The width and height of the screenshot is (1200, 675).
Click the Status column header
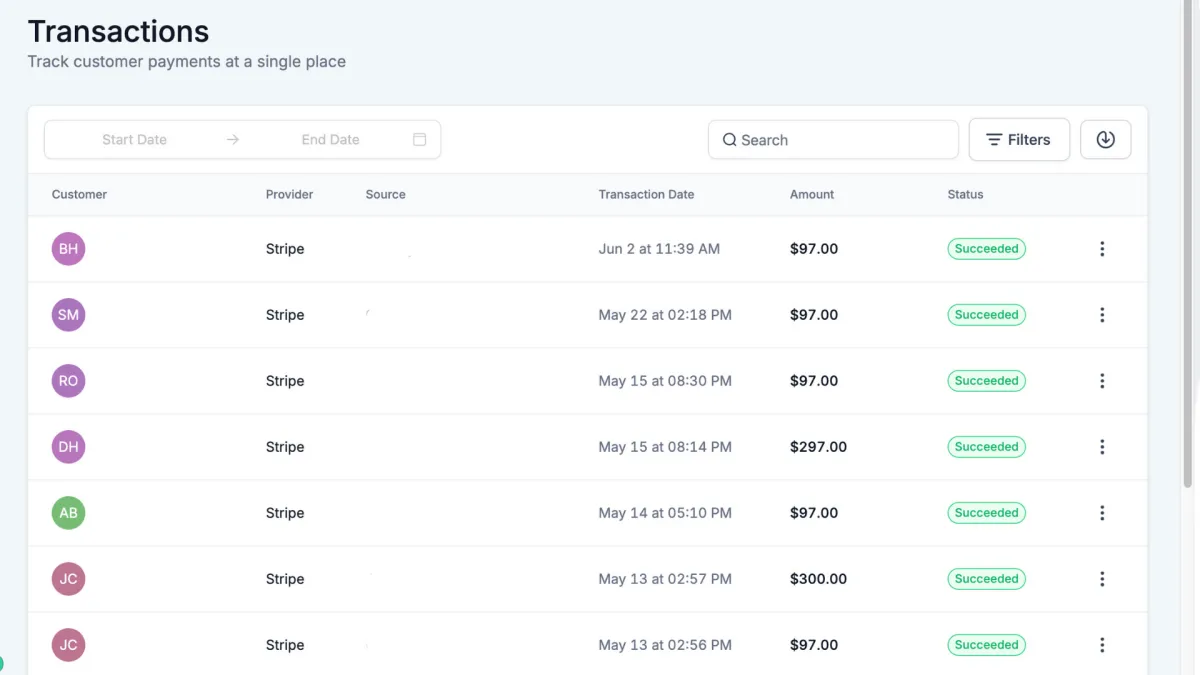(965, 194)
